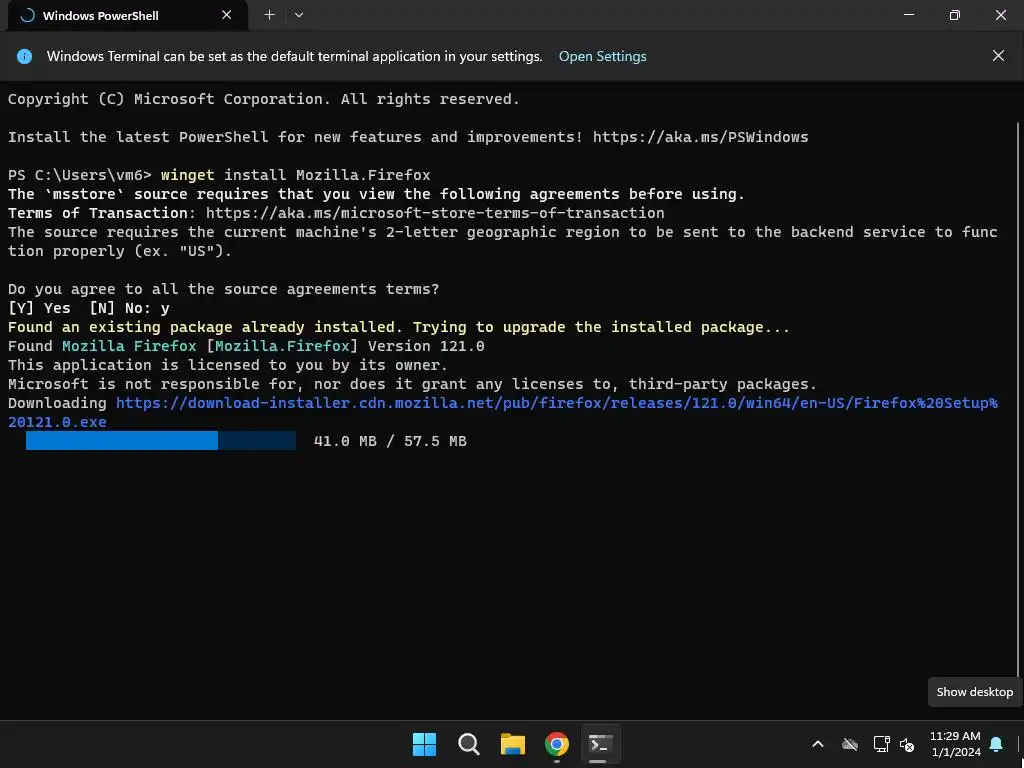Screen dimensions: 1024x768
Task: Restore down the terminal window
Action: coord(955,15)
